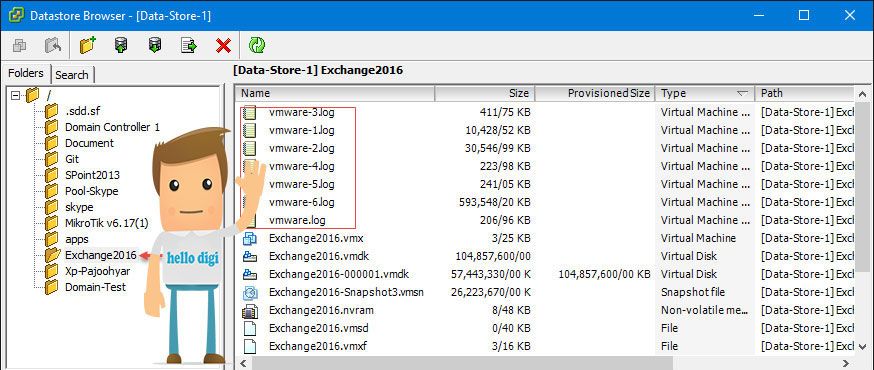
Task: Select the Domain-Test folder
Action: pos(95,288)
